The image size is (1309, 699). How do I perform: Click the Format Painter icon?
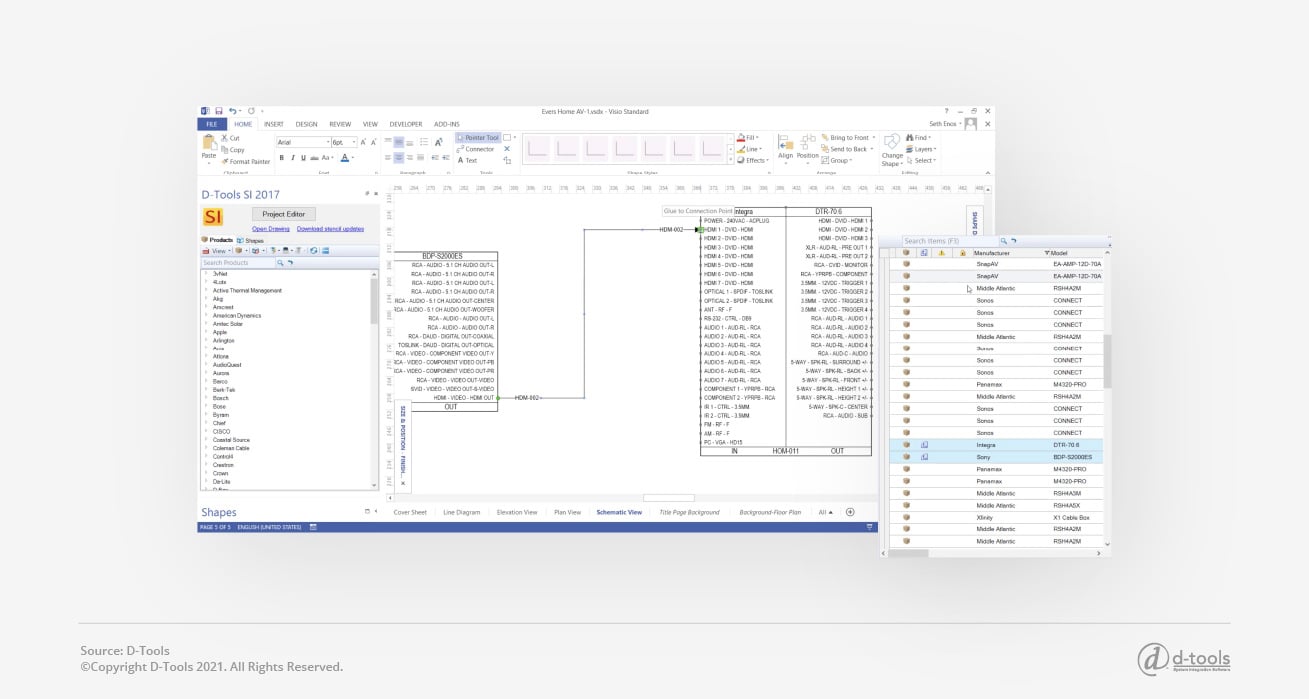(x=225, y=162)
